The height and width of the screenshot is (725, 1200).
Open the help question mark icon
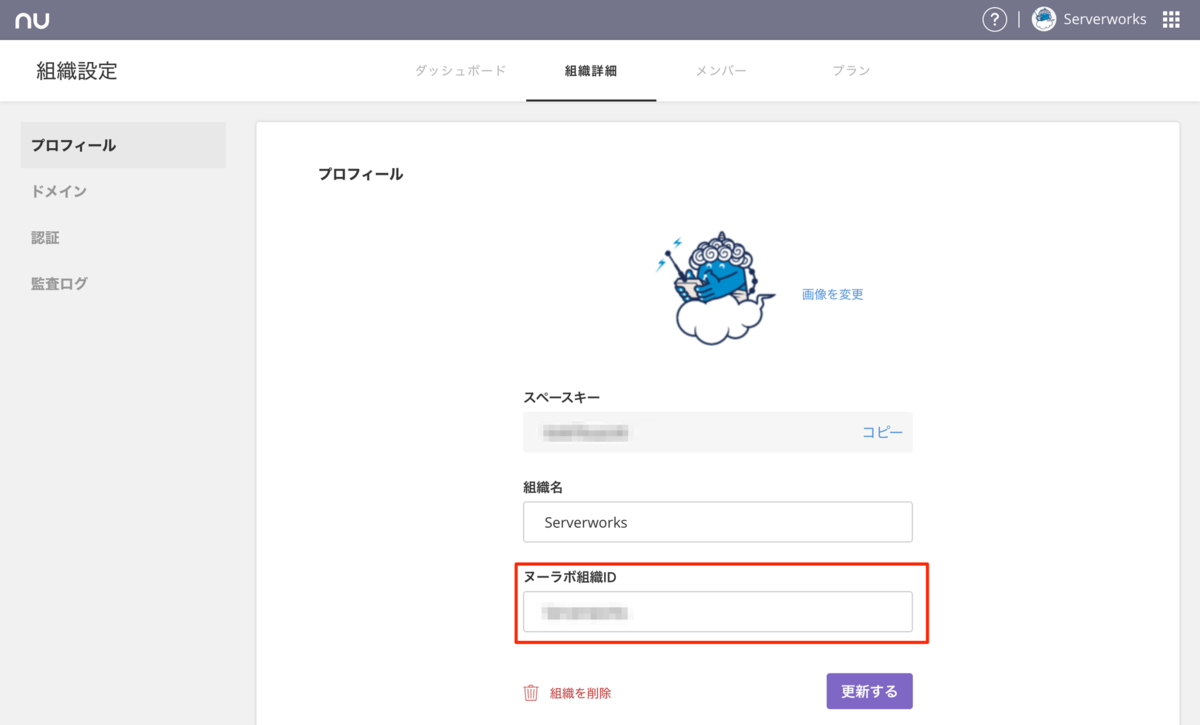(994, 19)
